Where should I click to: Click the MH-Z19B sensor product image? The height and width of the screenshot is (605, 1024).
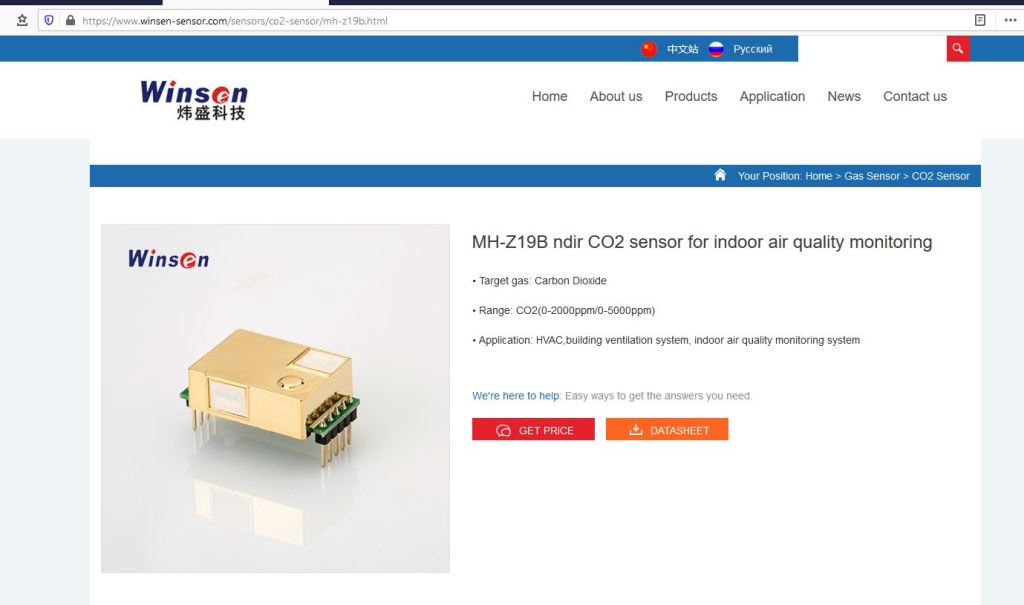[275, 399]
